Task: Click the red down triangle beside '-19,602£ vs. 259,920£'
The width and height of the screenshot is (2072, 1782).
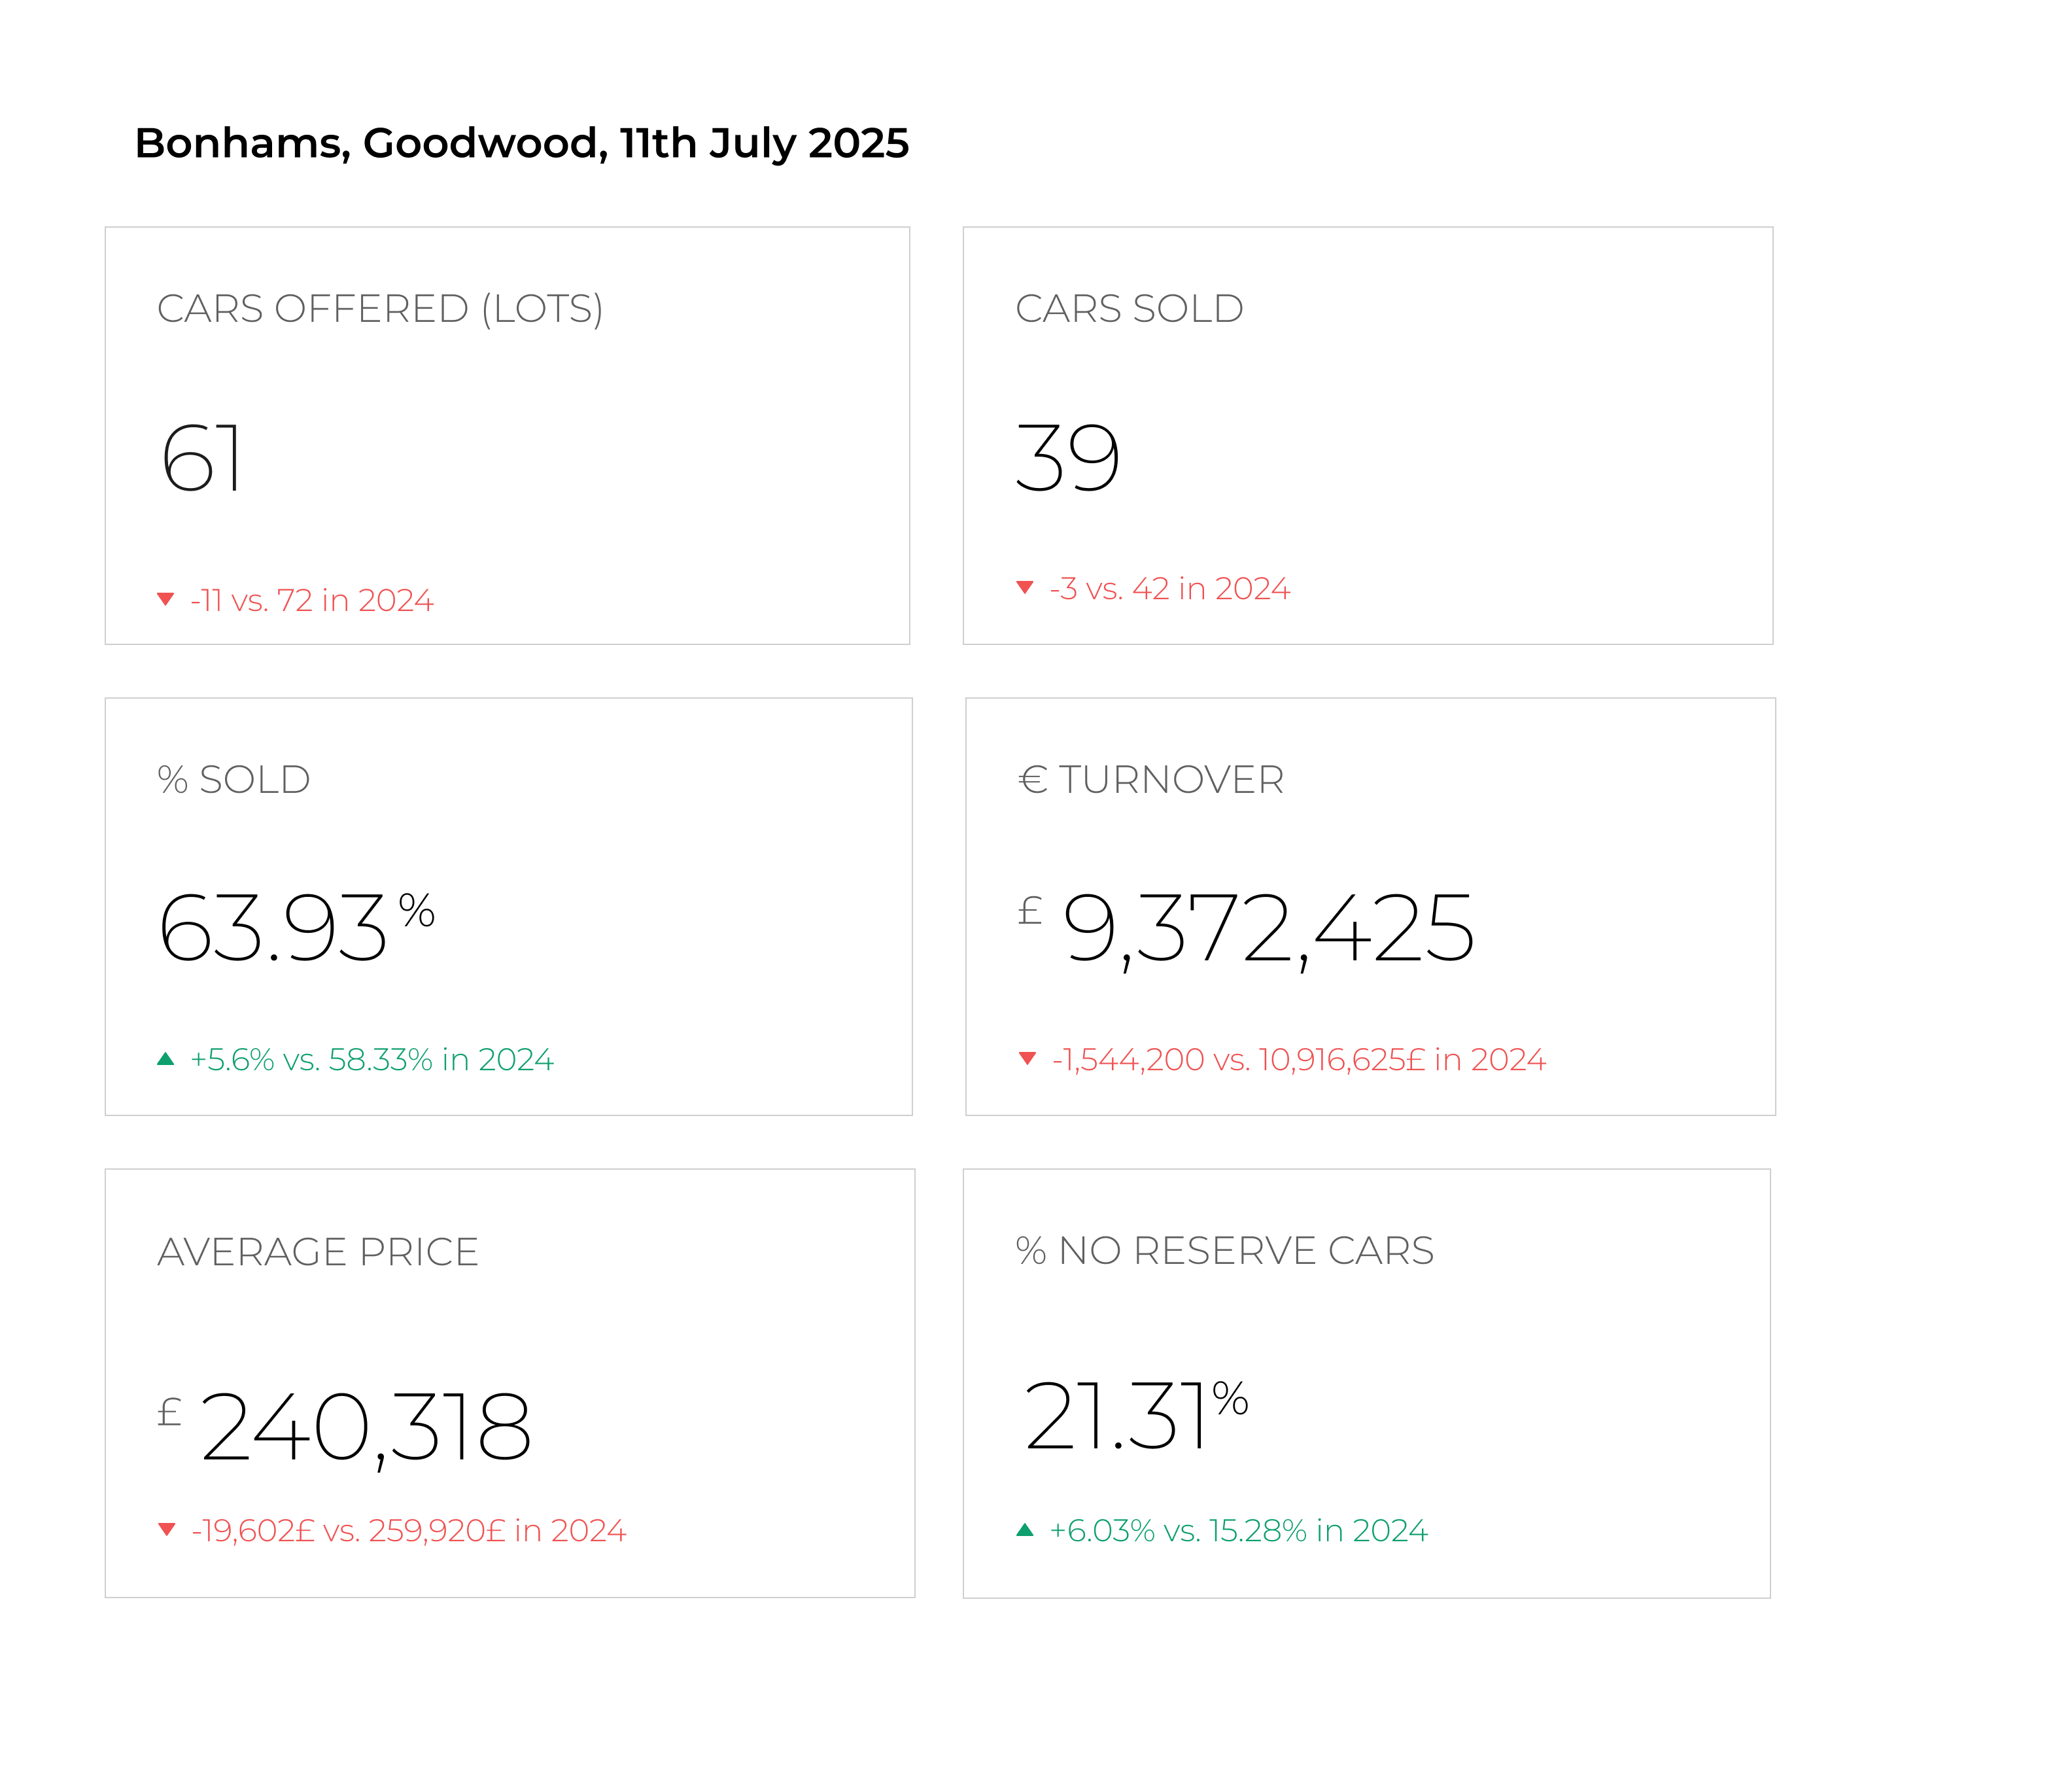Action: (167, 1529)
